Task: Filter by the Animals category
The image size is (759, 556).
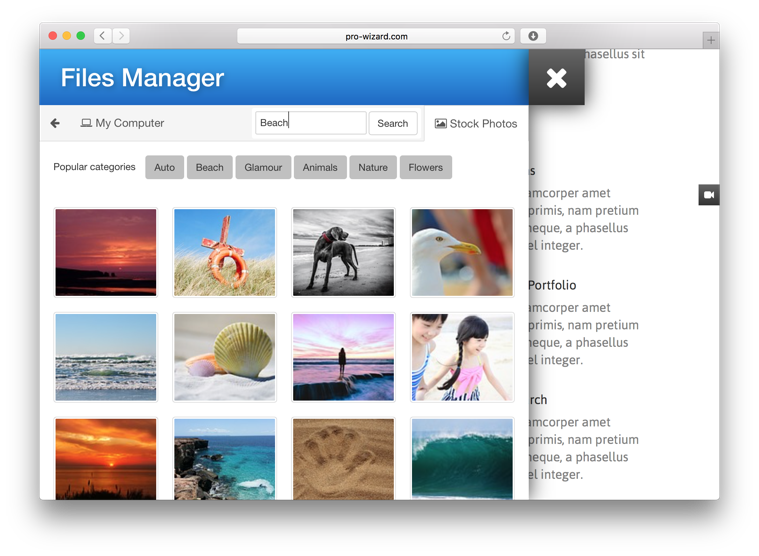Action: [x=320, y=167]
